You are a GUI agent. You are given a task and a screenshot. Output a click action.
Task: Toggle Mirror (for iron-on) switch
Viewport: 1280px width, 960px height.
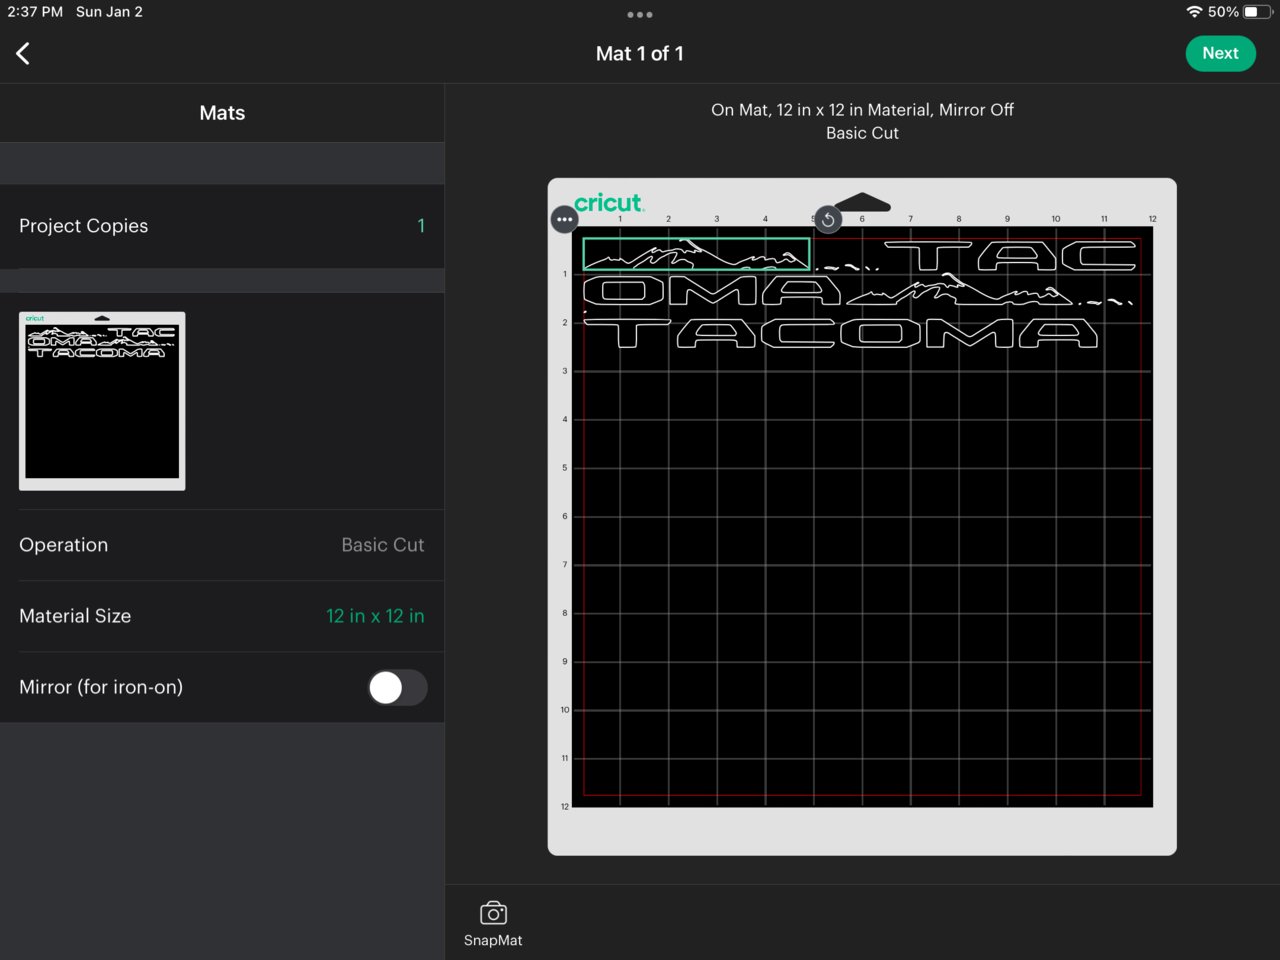coord(397,688)
